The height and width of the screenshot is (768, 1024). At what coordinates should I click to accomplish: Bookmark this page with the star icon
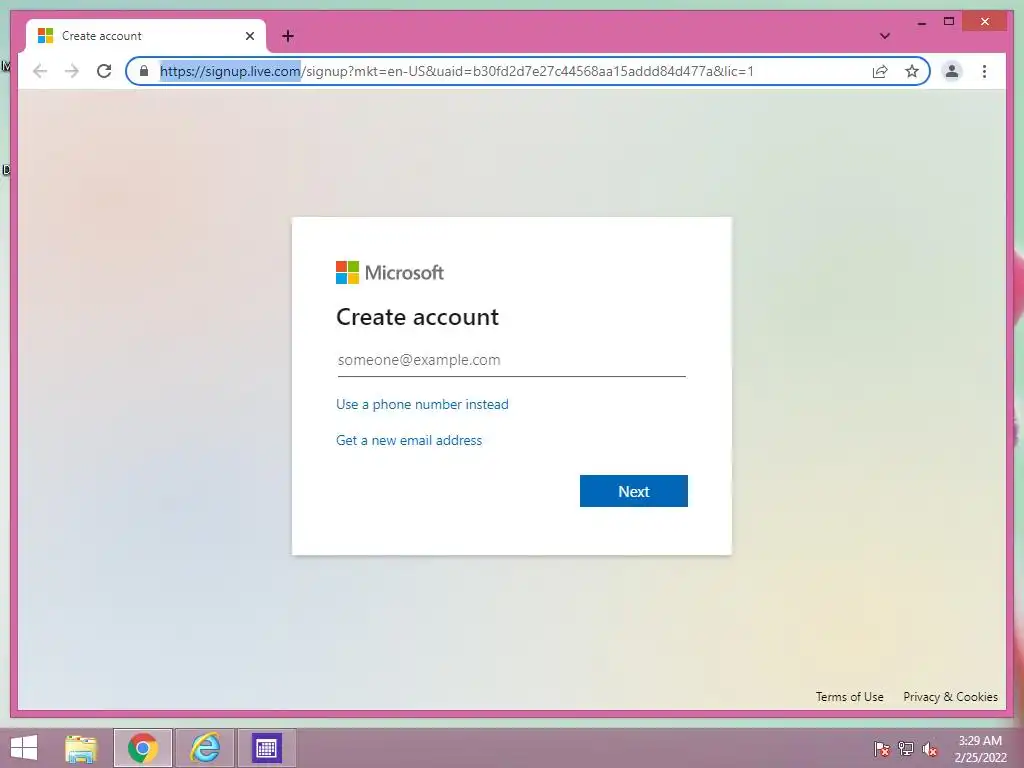[x=912, y=71]
